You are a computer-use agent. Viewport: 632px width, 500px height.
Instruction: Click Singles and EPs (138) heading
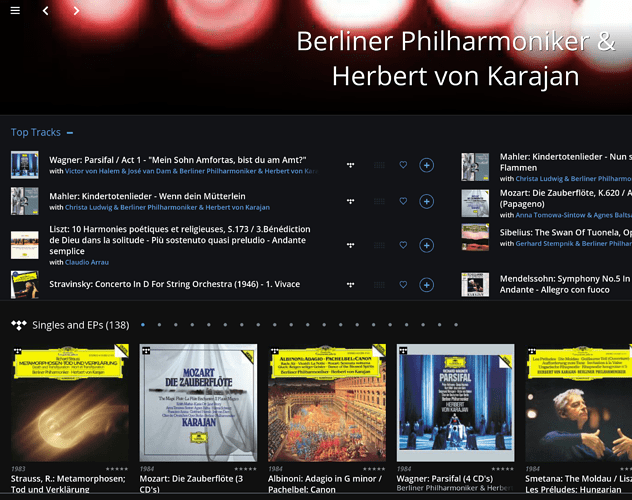(x=81, y=325)
